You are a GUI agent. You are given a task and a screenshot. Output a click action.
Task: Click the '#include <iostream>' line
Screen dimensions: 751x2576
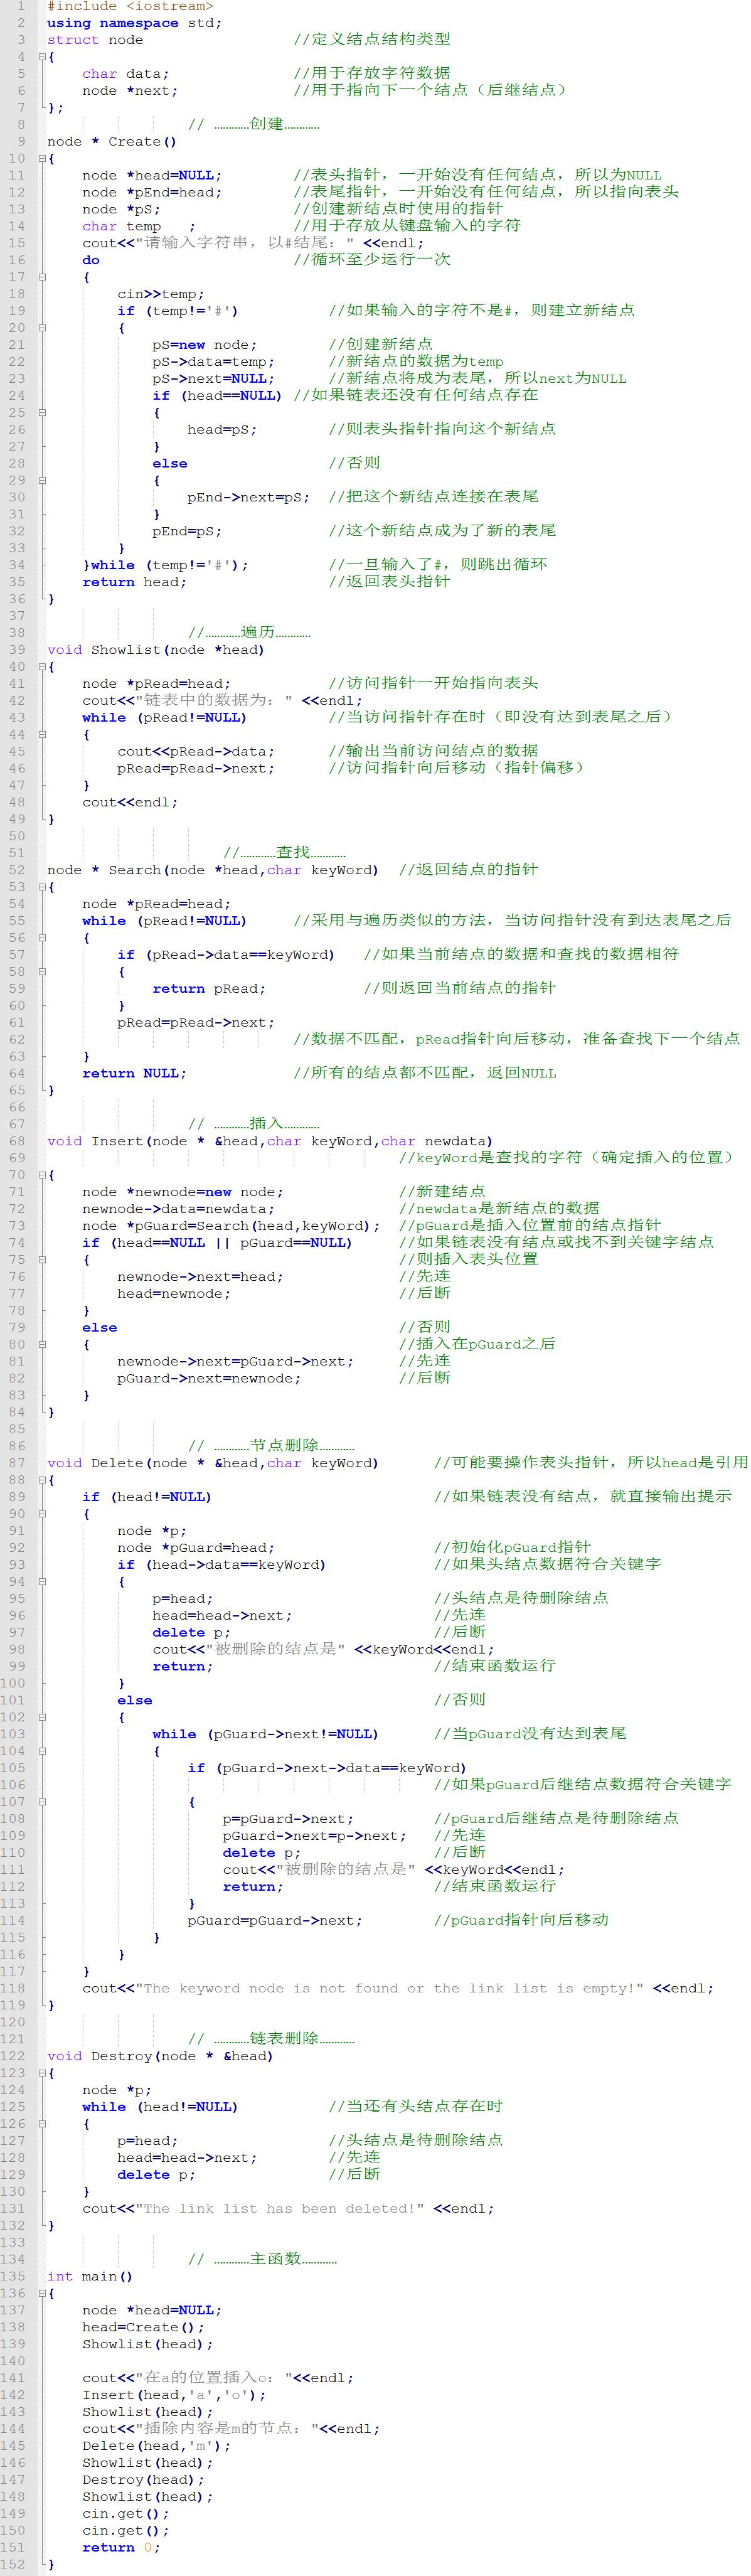click(130, 6)
